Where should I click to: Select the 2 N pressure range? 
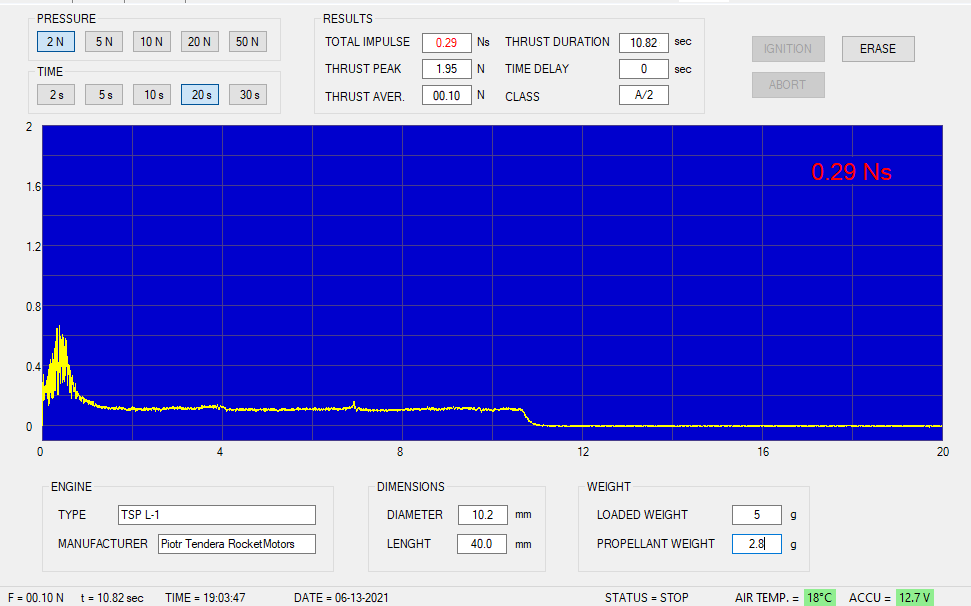[56, 41]
